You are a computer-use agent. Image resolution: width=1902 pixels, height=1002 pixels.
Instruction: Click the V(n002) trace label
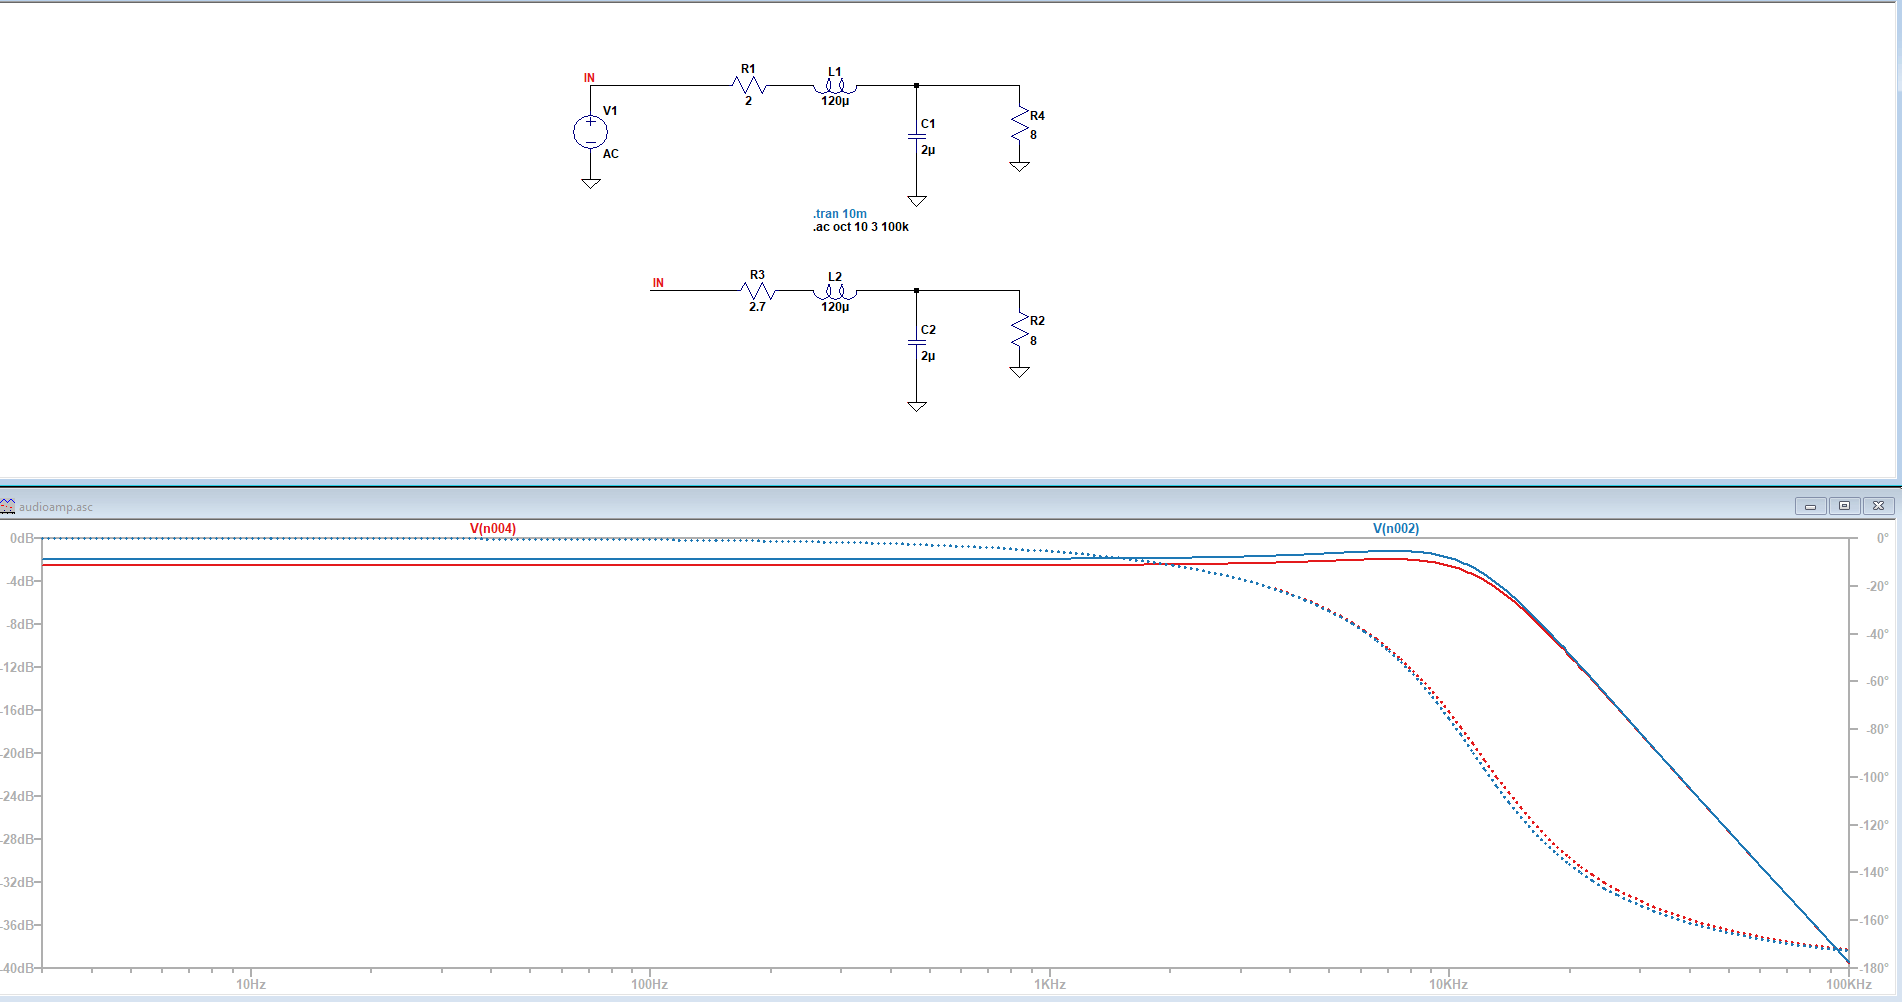[1396, 528]
